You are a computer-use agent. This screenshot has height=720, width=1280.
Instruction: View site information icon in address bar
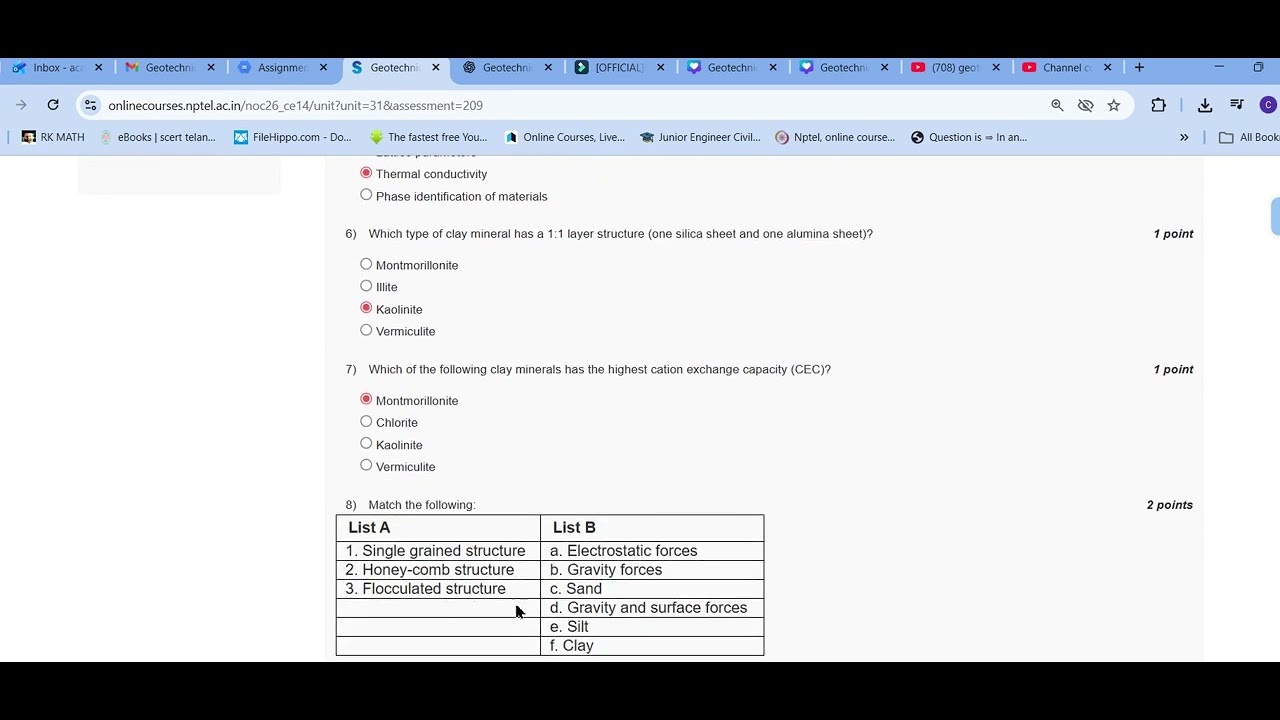coord(90,105)
